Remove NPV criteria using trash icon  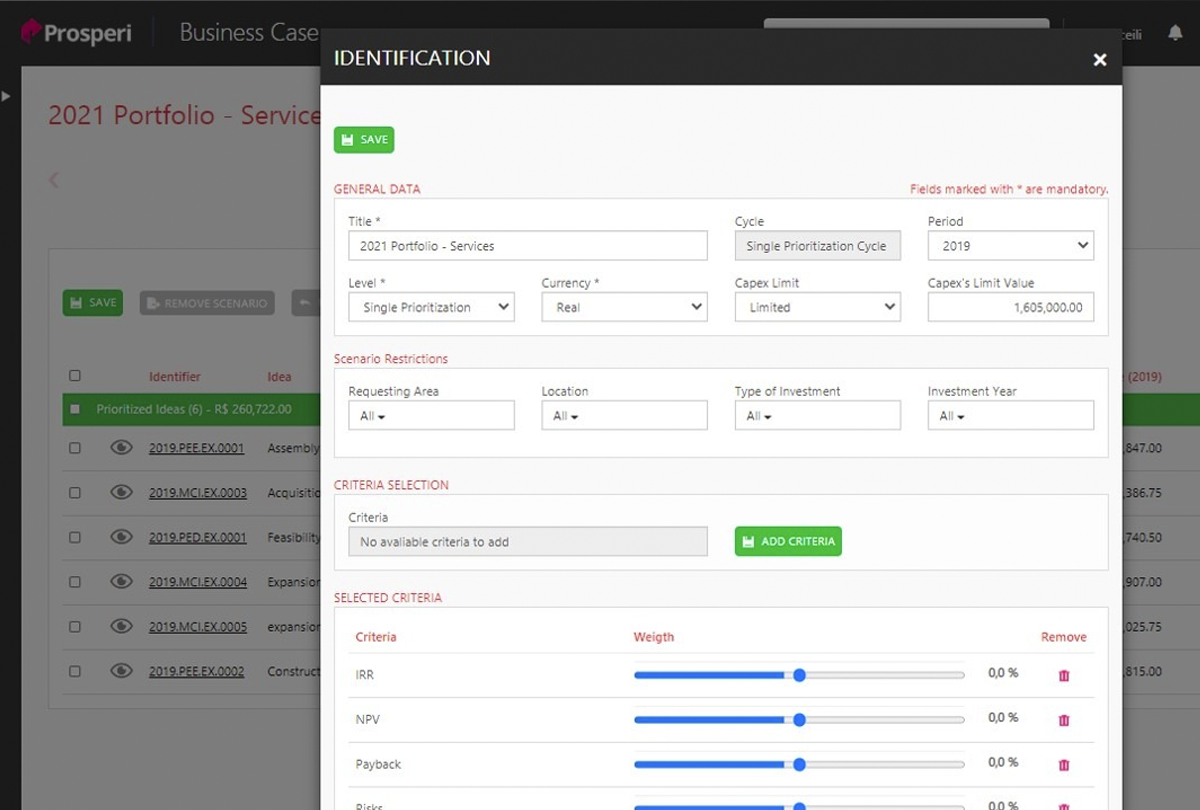(1064, 720)
